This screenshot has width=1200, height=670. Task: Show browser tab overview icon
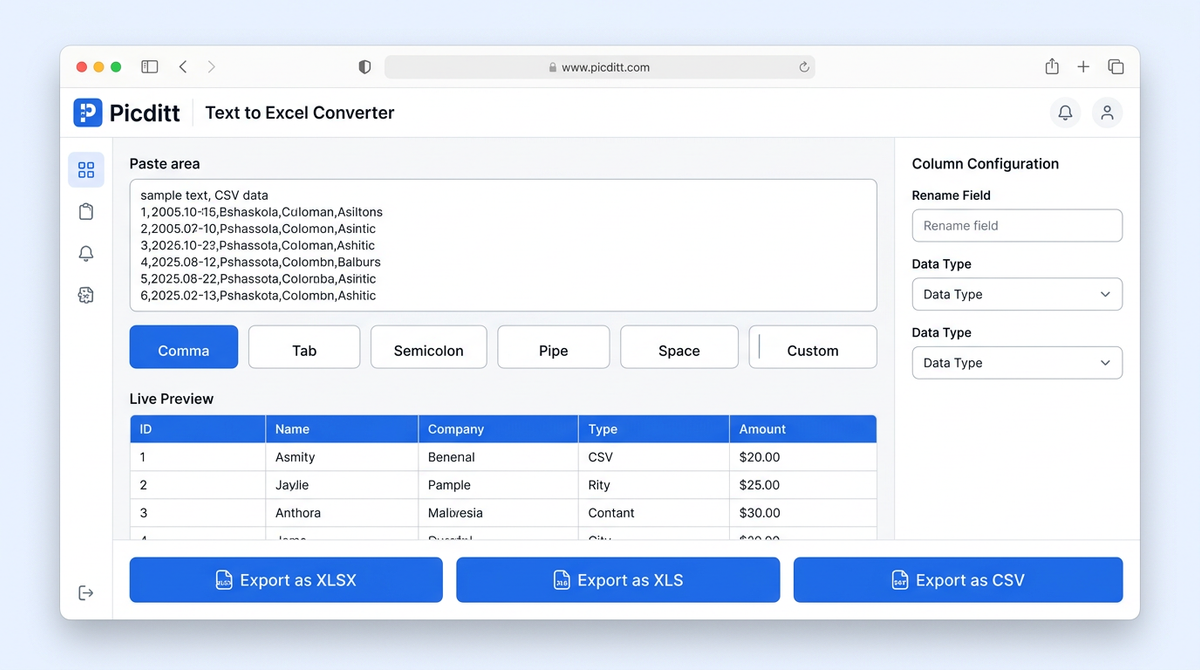coord(1116,67)
